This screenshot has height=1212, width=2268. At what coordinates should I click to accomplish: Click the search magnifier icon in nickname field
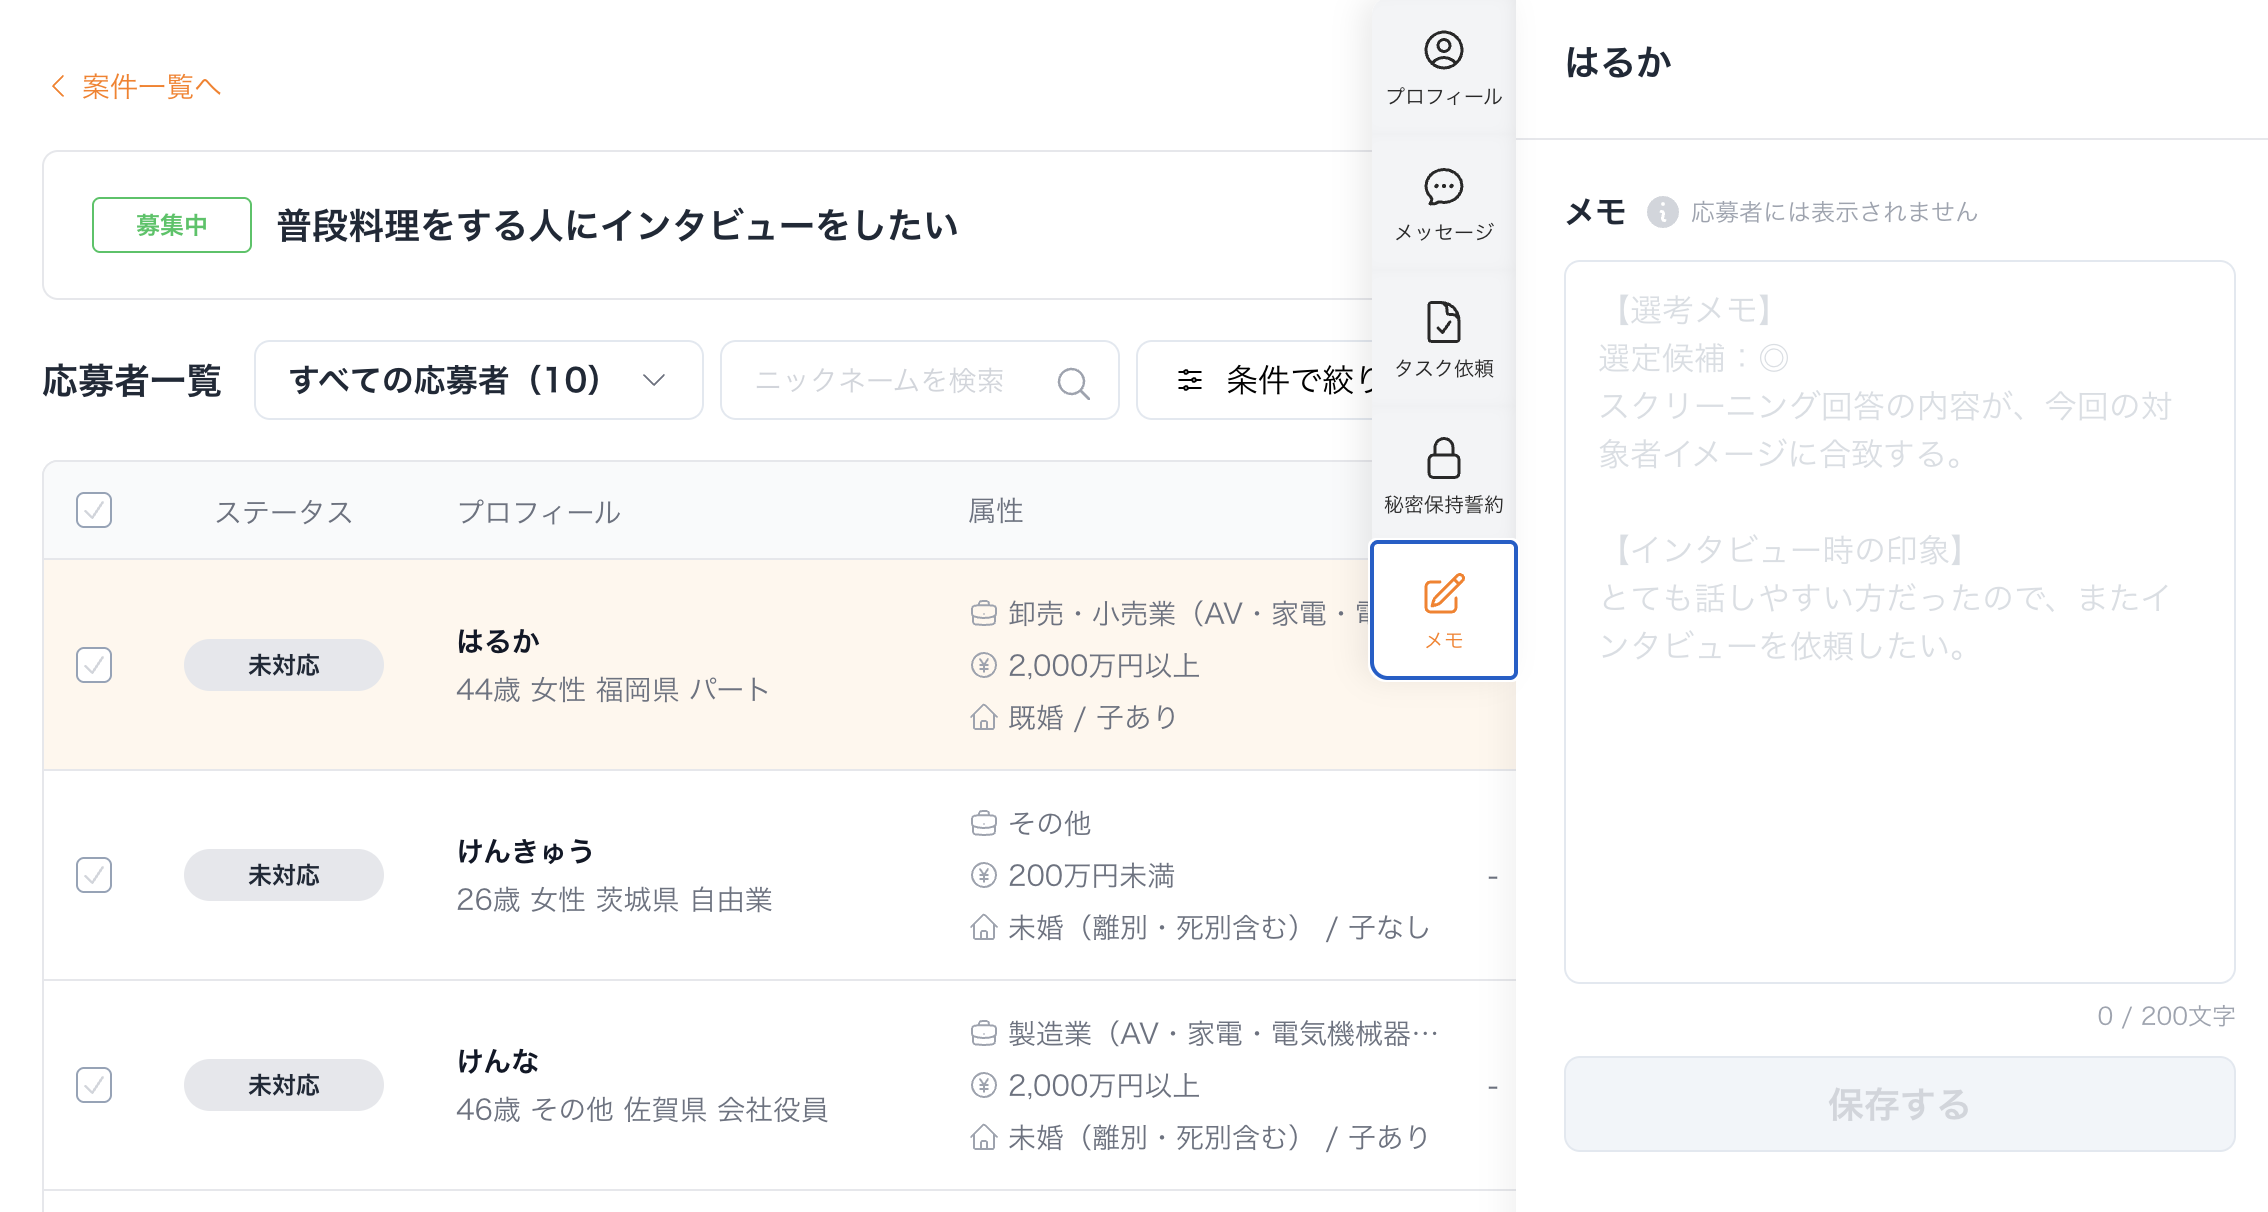point(1073,382)
